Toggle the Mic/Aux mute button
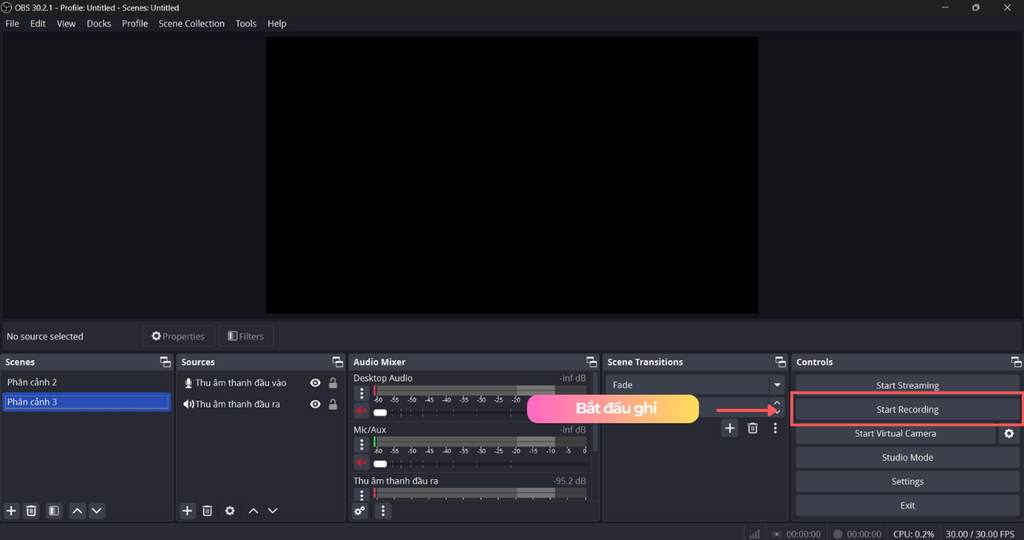This screenshot has height=540, width=1024. tap(362, 462)
